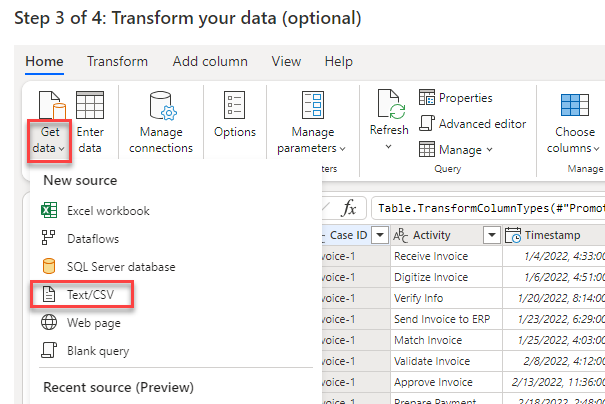Open the Get data menu
605x404 pixels.
coord(49,140)
